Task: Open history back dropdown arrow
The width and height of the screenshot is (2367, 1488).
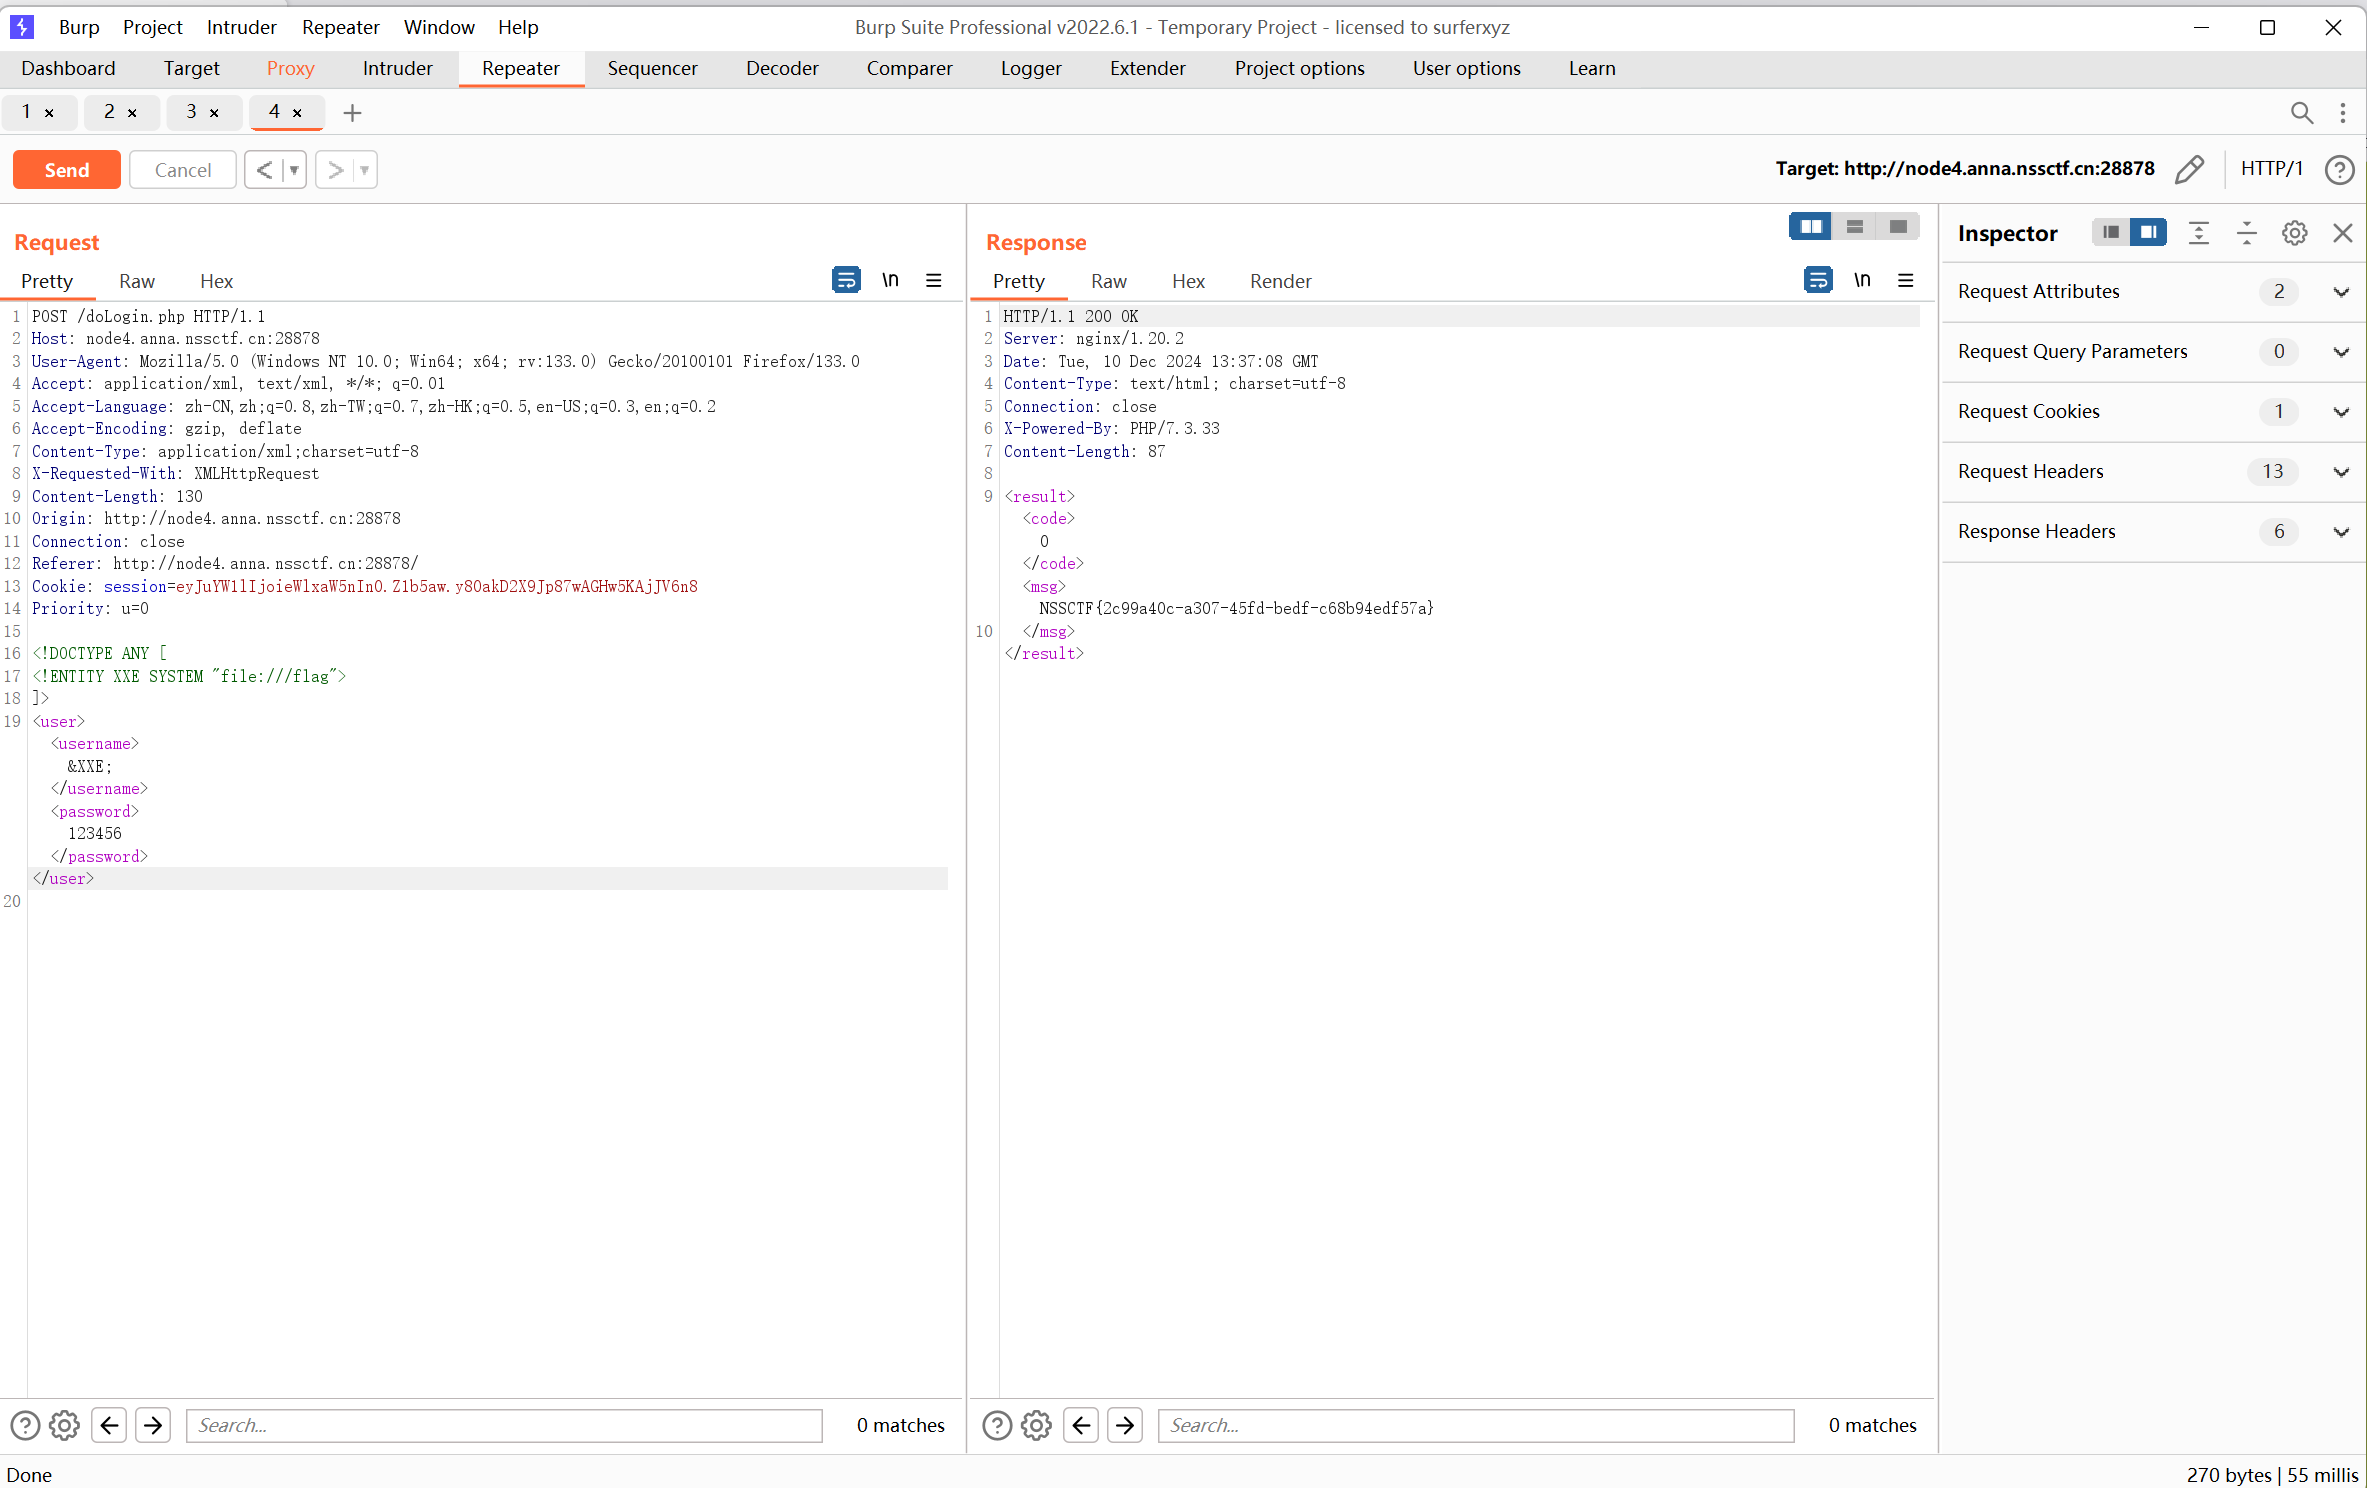Action: (294, 170)
